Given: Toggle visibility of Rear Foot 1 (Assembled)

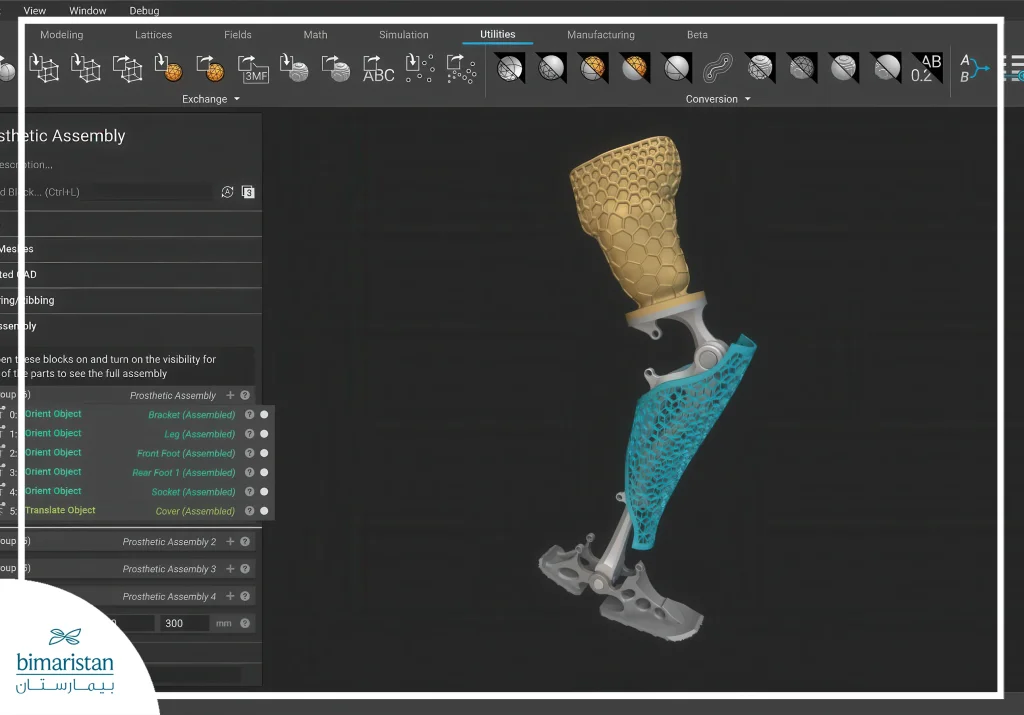Looking at the screenshot, I should coord(264,472).
